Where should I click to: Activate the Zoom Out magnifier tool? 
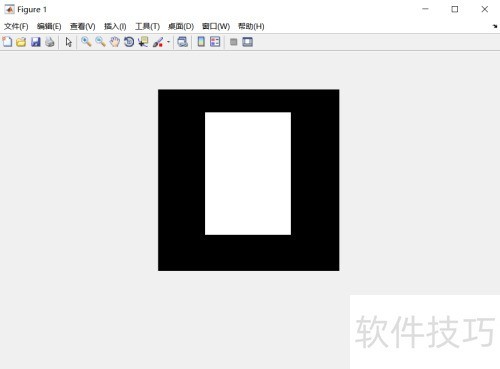[101, 42]
